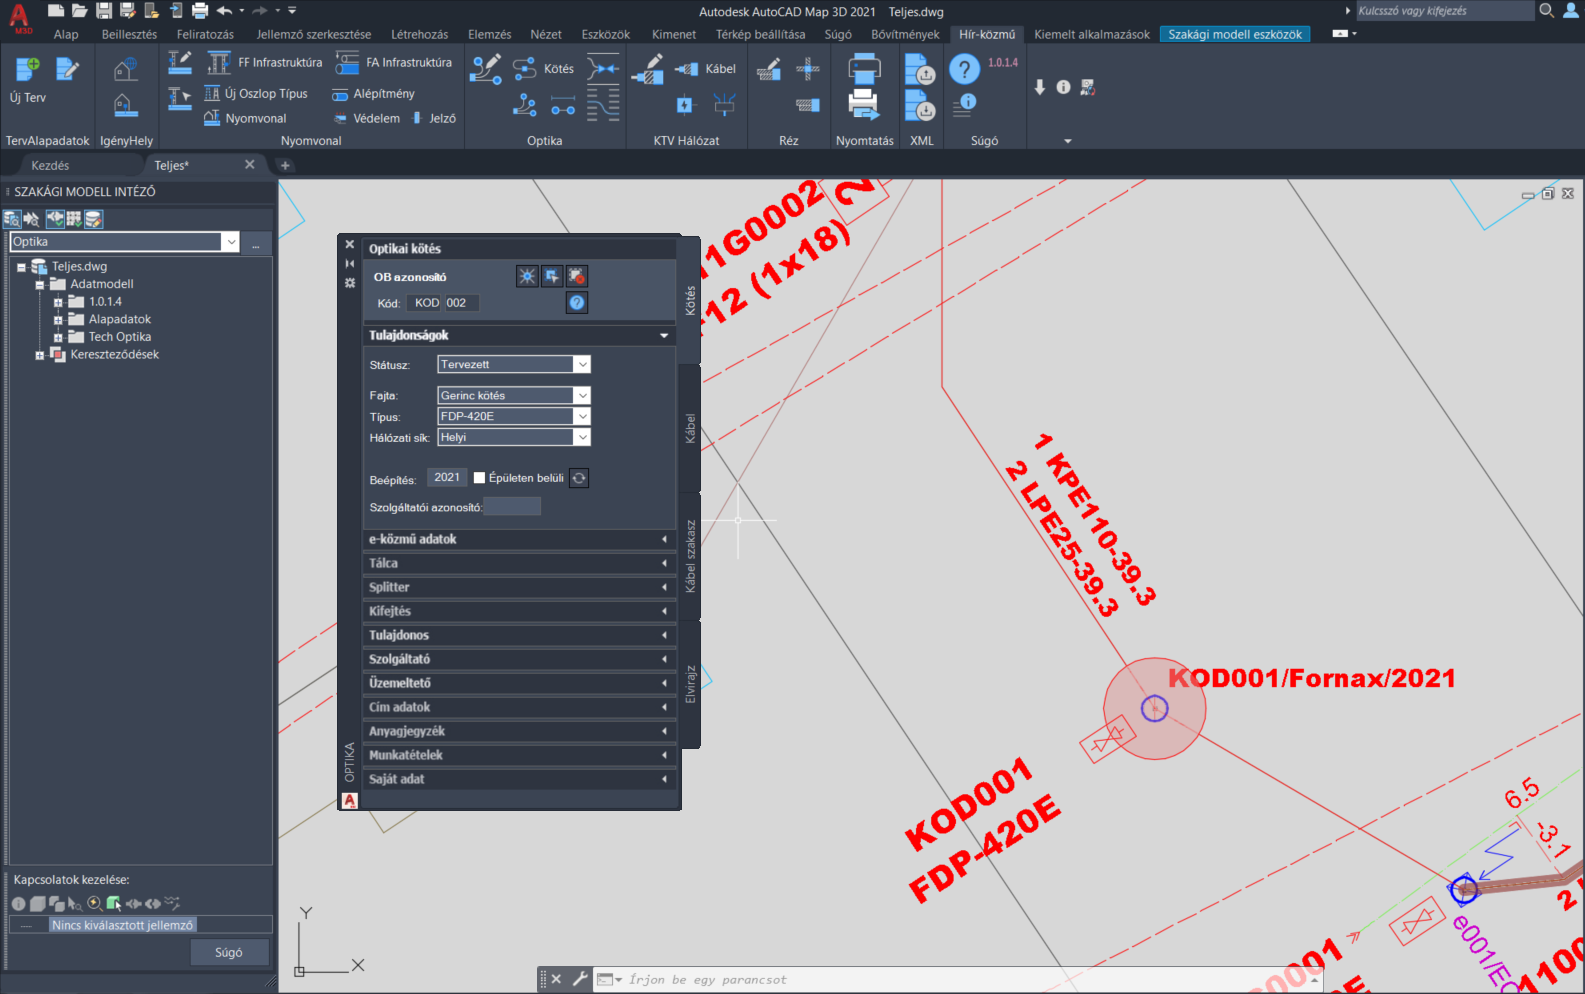Click the XML export icon
The height and width of the screenshot is (994, 1585).
(920, 70)
